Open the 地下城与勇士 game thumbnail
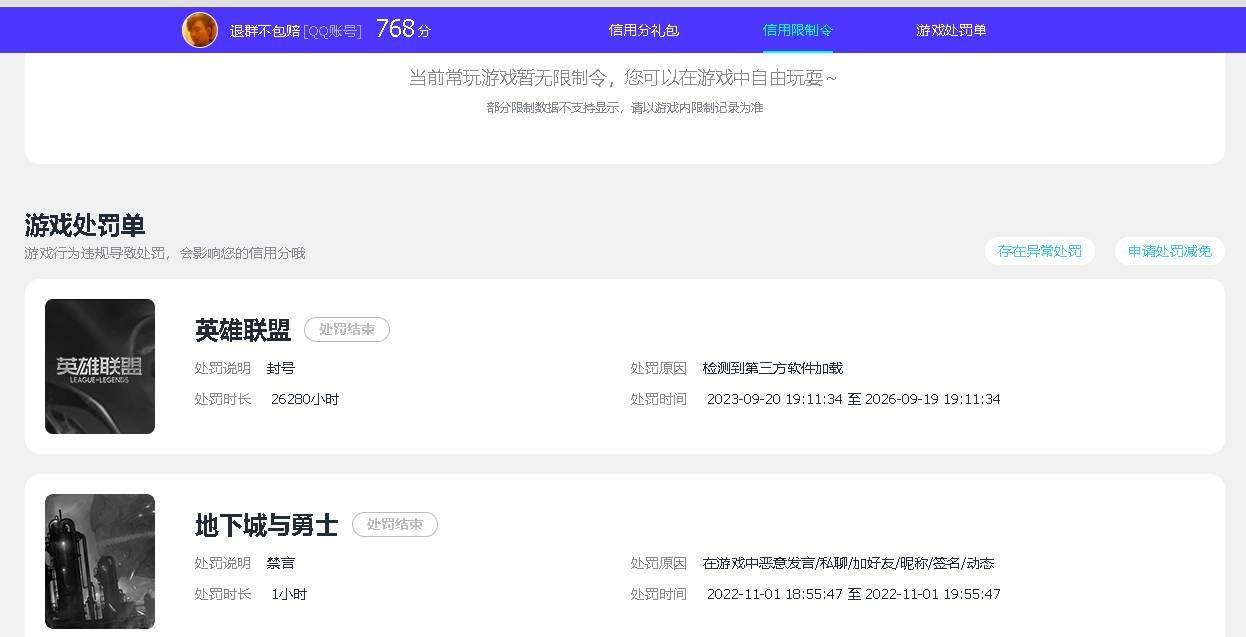 point(100,561)
